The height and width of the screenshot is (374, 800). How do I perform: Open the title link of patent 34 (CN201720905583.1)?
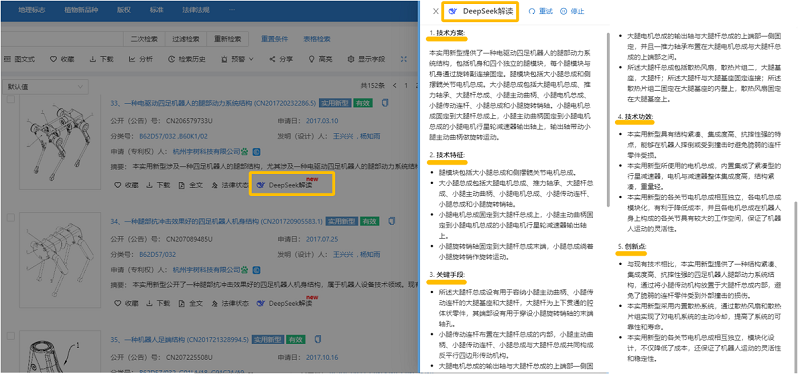click(217, 221)
